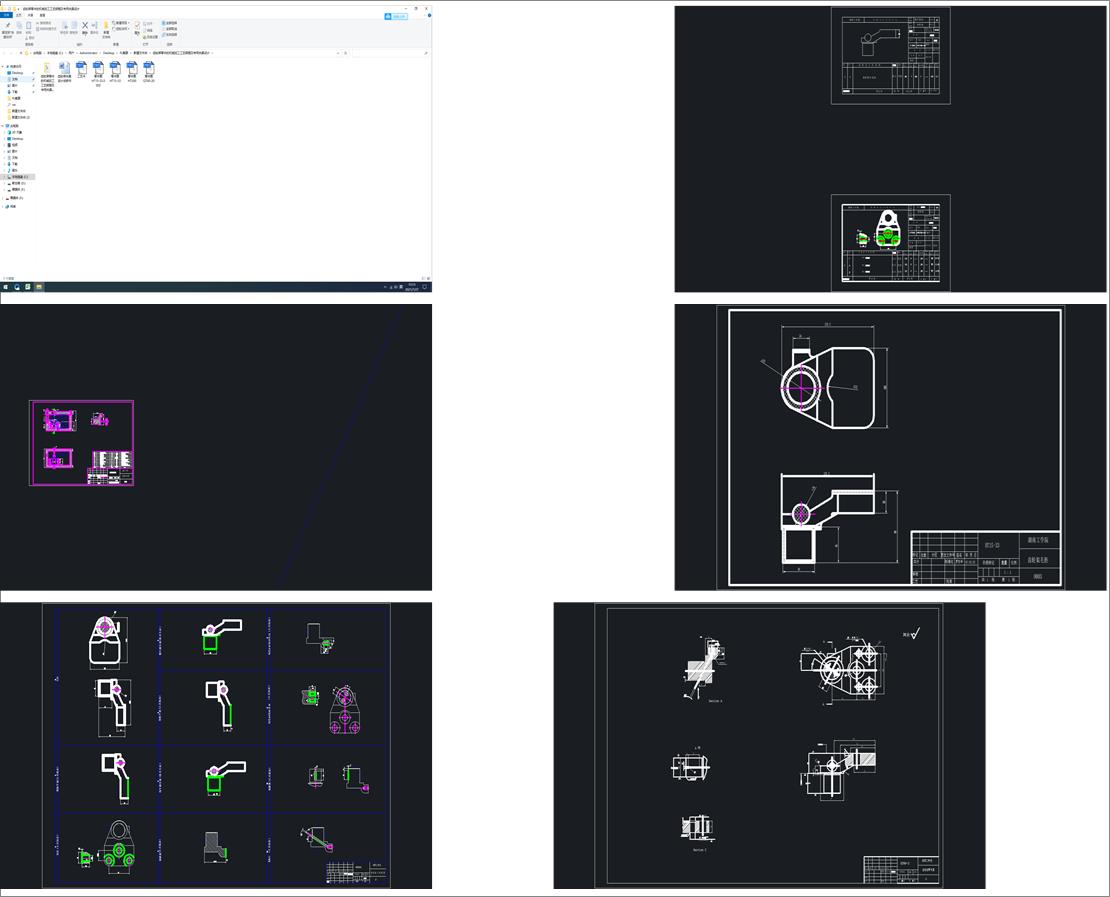Click the taskbar clock in system tray

click(411, 287)
